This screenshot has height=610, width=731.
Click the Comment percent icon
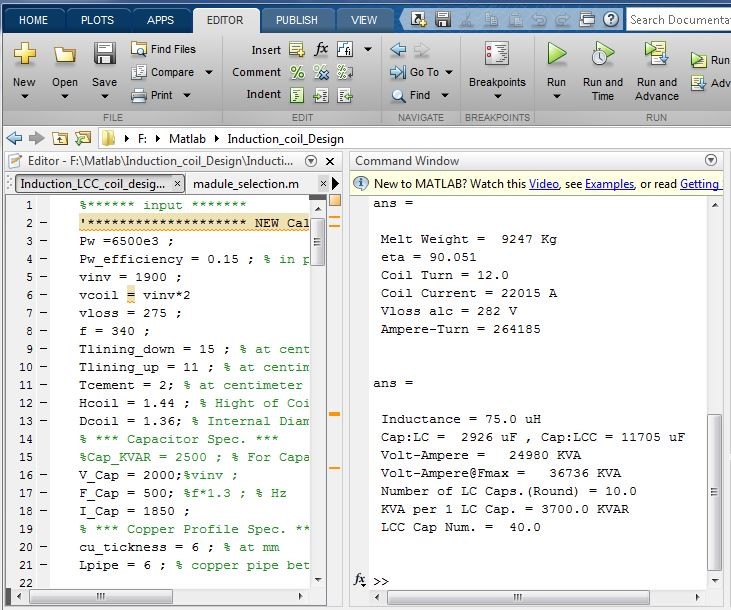(297, 72)
